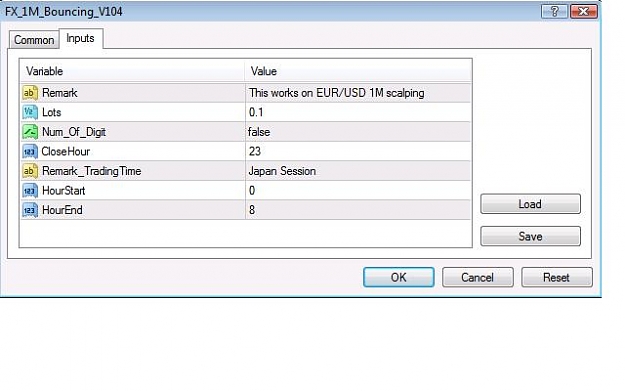The height and width of the screenshot is (391, 625).
Task: Select the HourStart variable name
Action: click(64, 191)
